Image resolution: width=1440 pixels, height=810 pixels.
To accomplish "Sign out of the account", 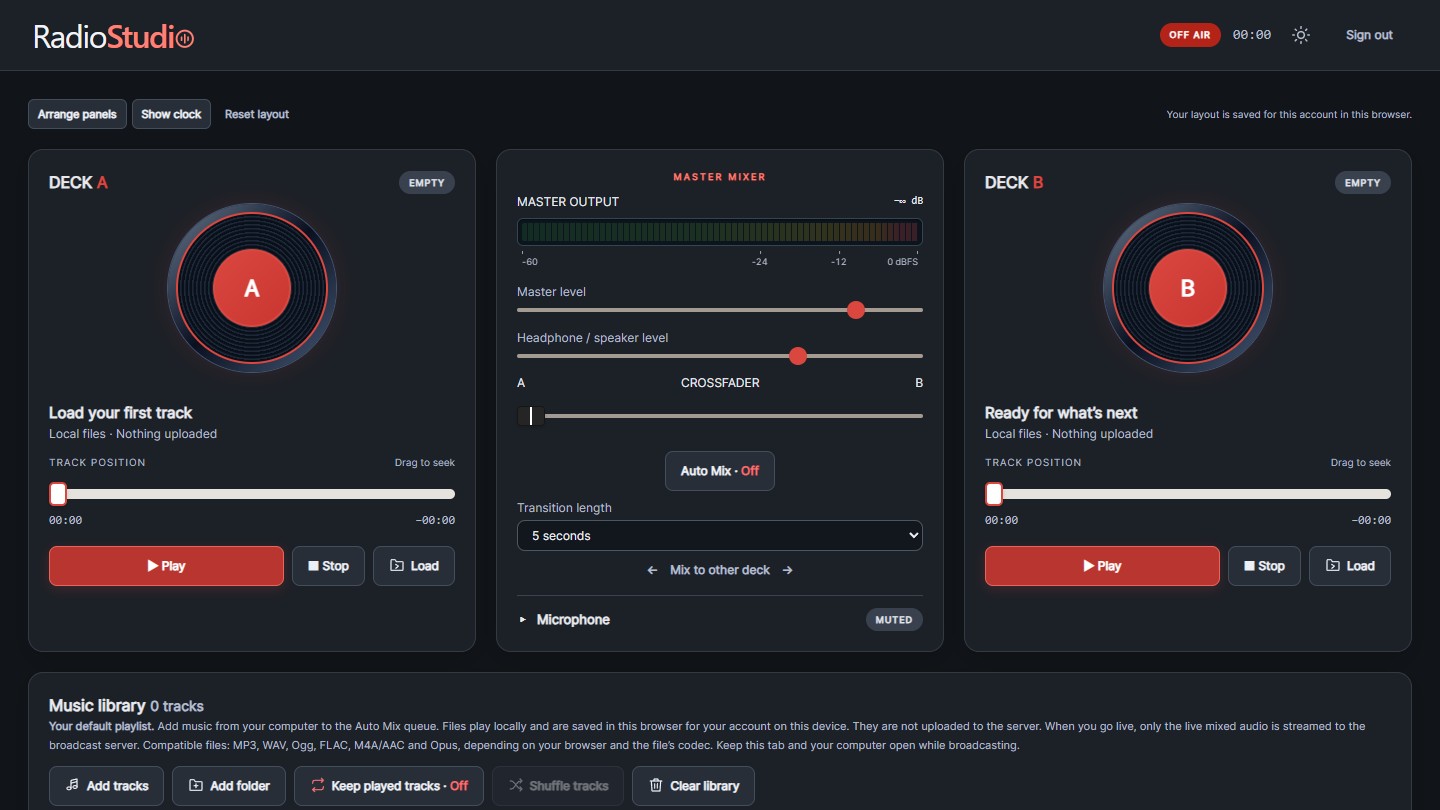I will [x=1369, y=35].
